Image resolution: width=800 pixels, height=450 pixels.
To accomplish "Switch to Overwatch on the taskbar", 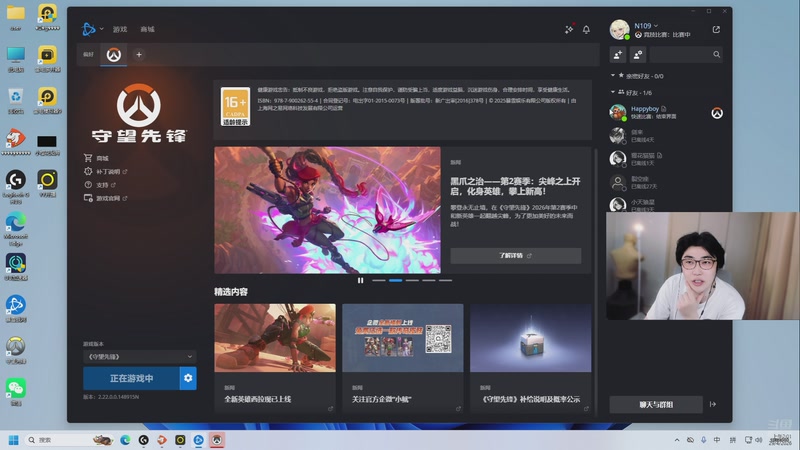I will pos(217,440).
